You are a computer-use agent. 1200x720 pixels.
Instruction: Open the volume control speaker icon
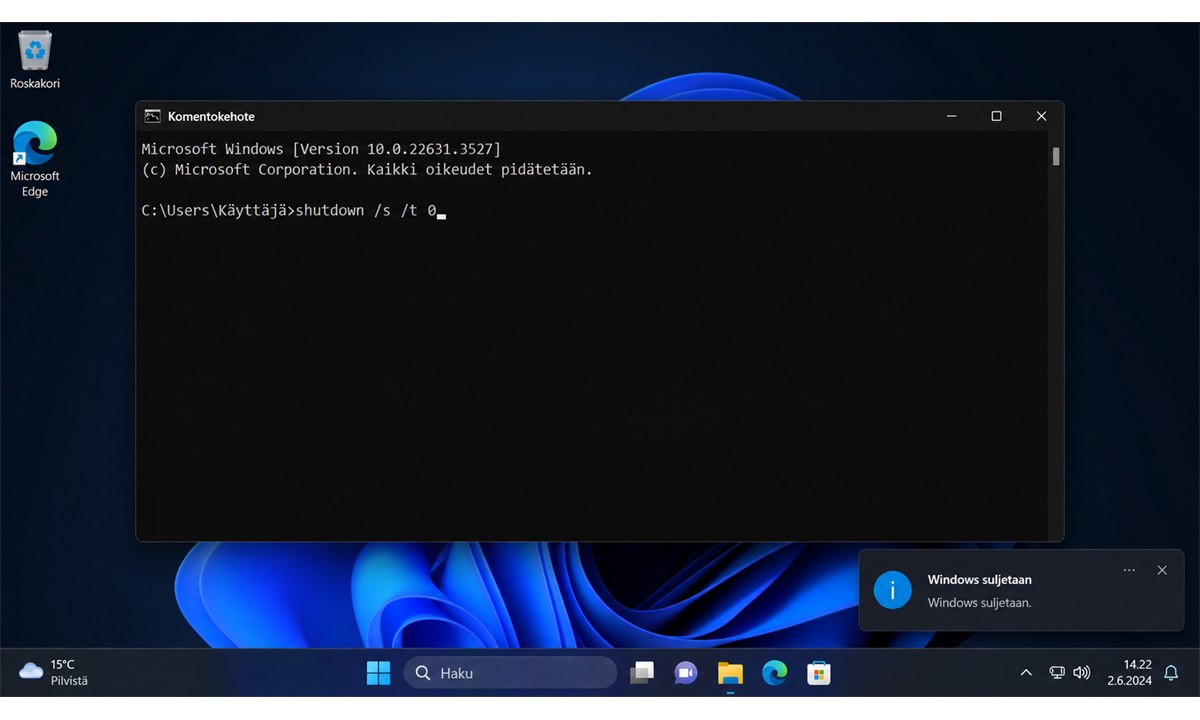click(1081, 673)
